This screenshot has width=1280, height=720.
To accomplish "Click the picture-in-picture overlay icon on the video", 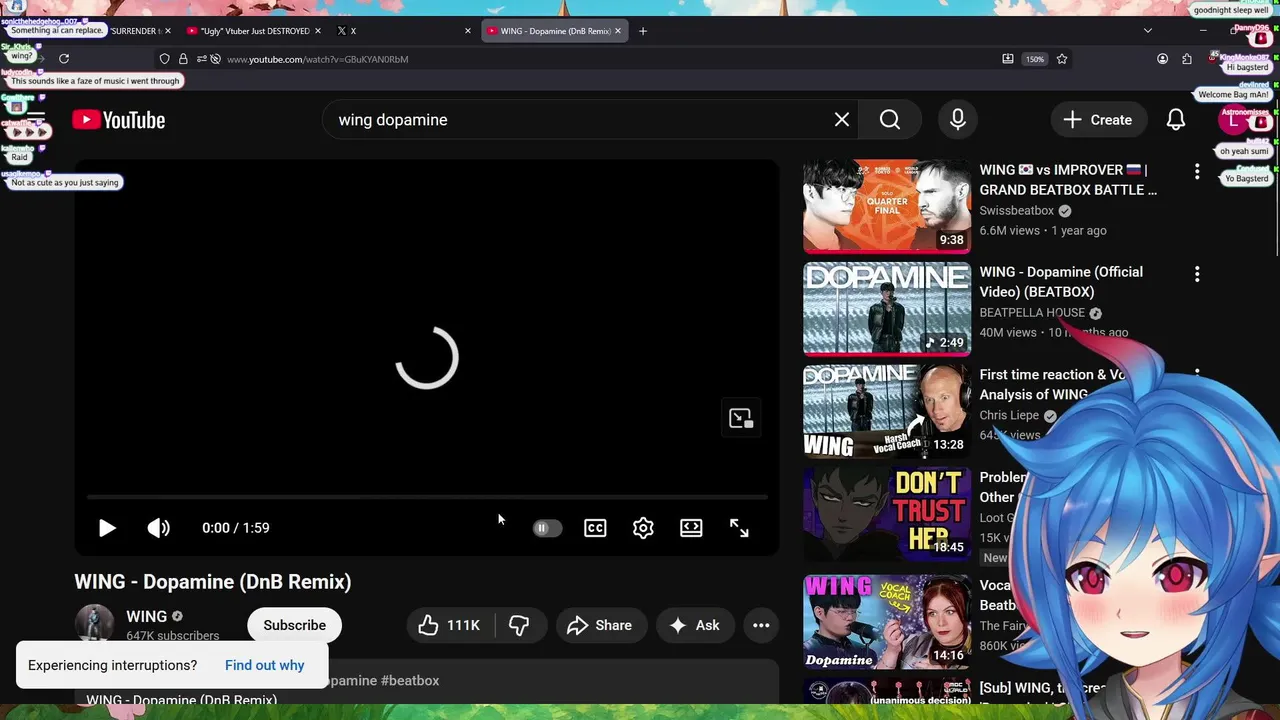I will click(x=741, y=418).
